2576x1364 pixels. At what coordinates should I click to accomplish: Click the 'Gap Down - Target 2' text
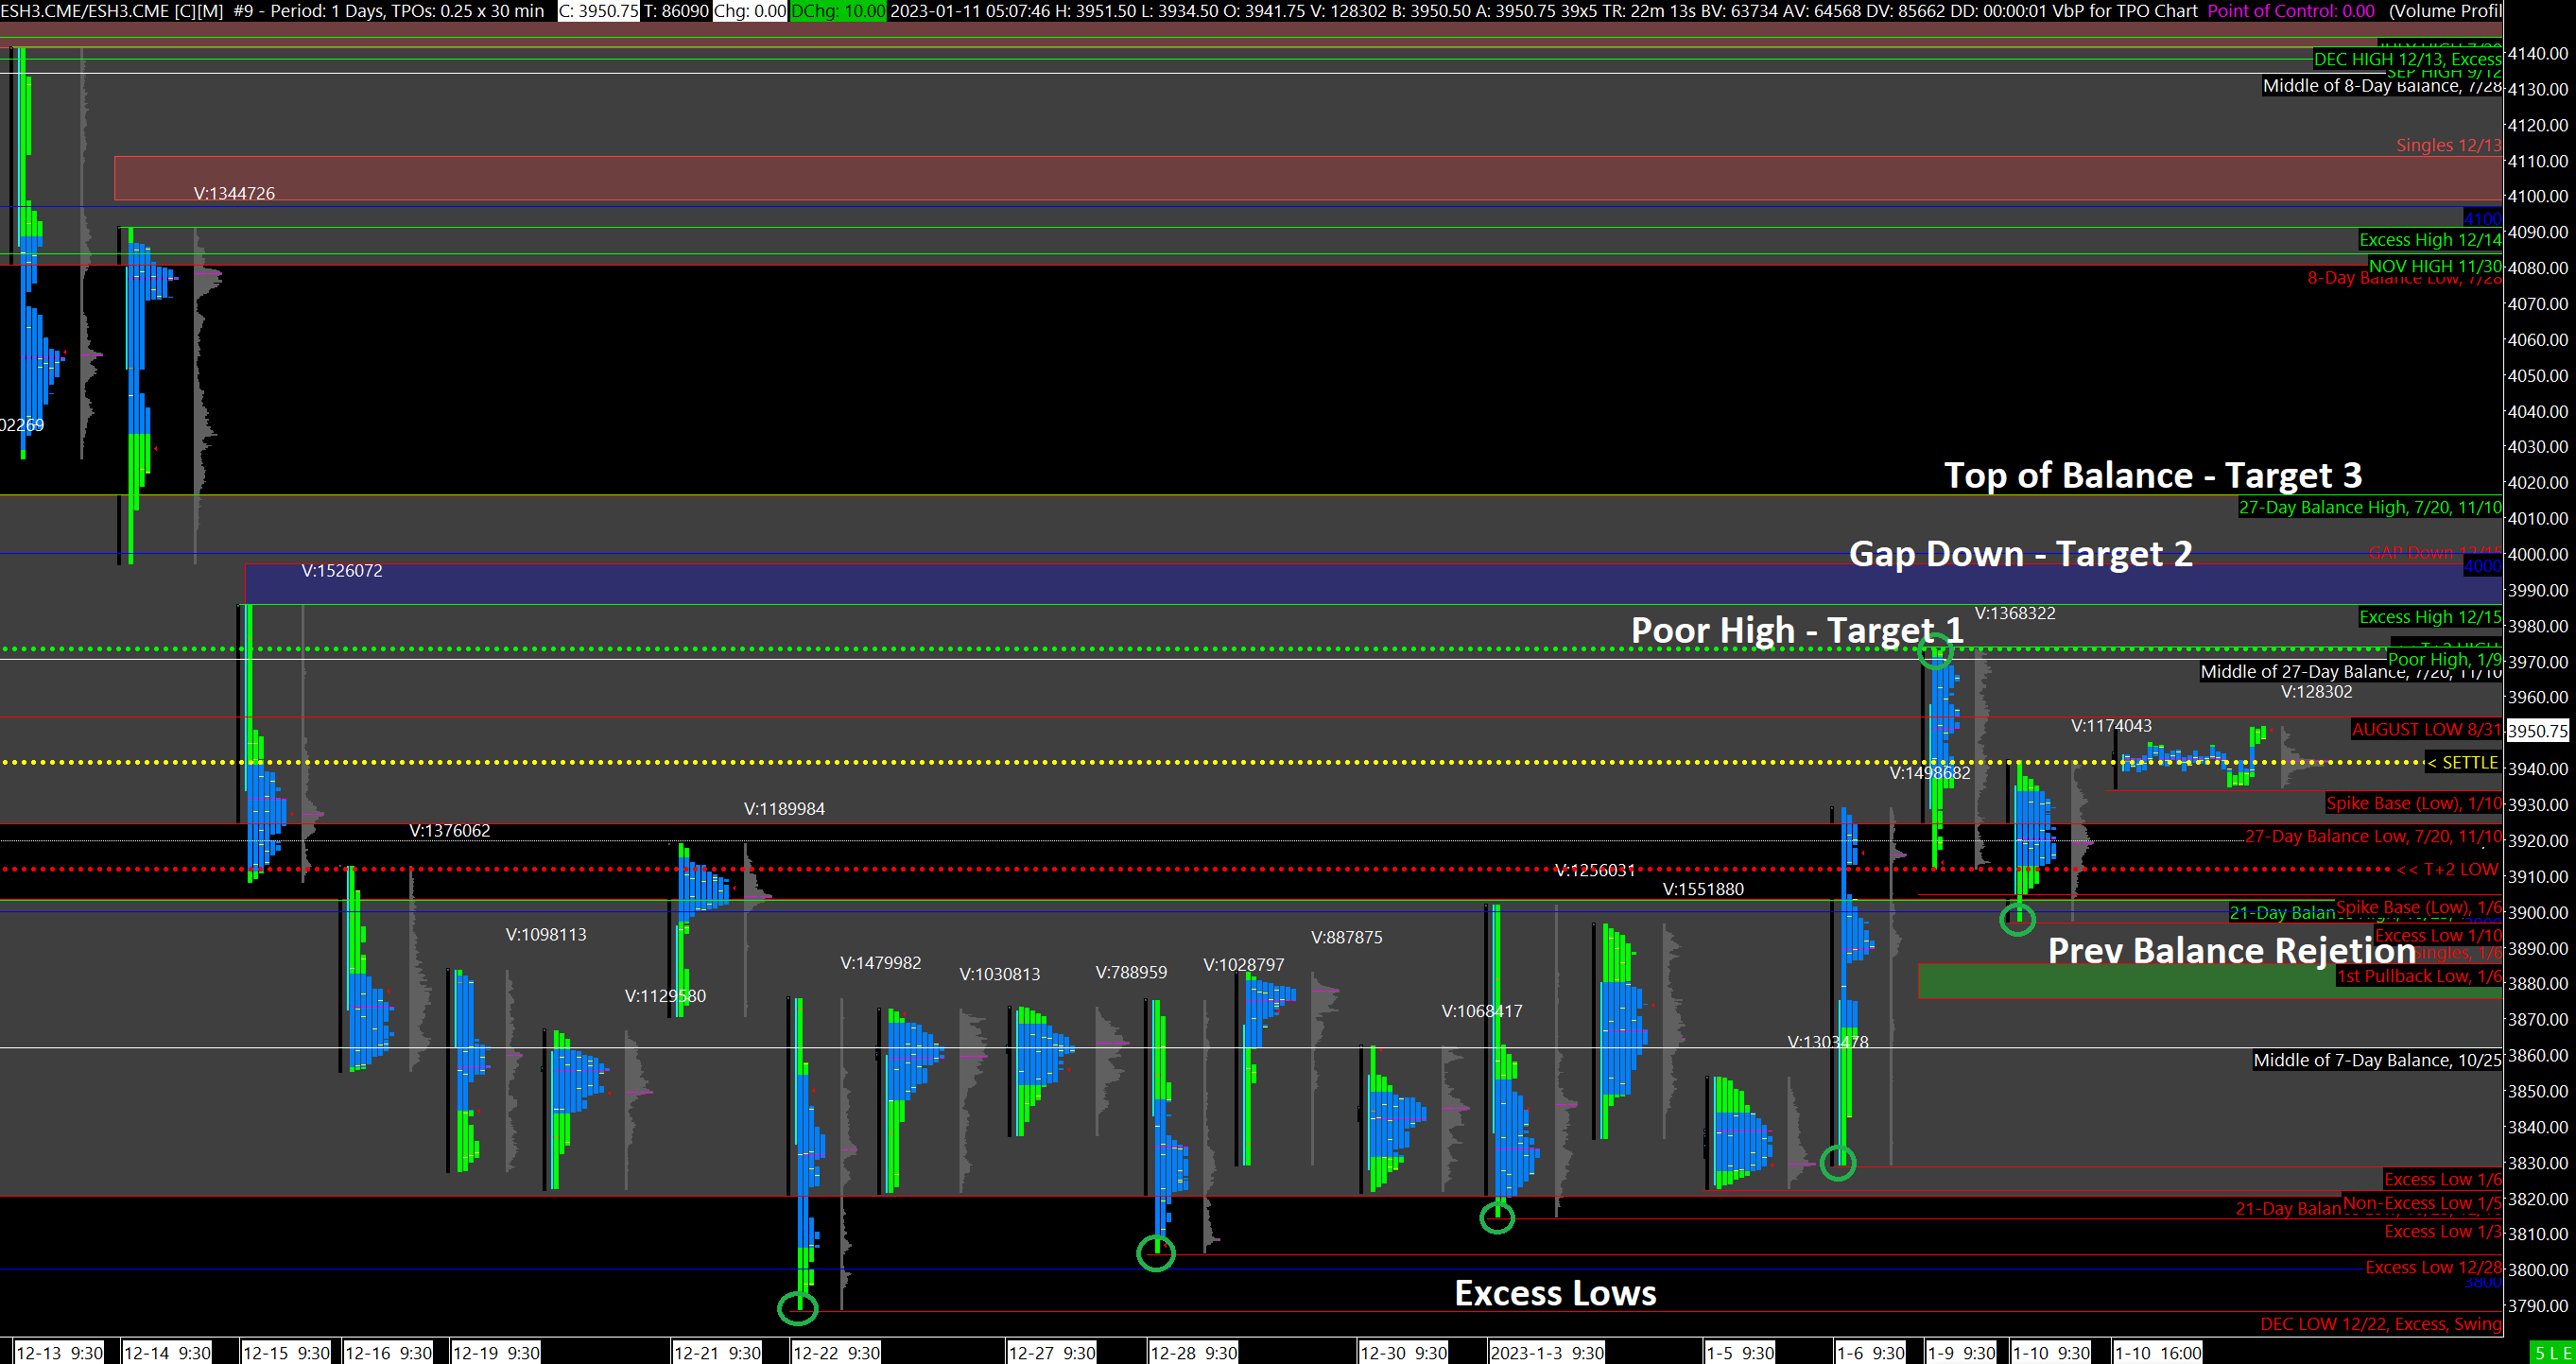2020,553
